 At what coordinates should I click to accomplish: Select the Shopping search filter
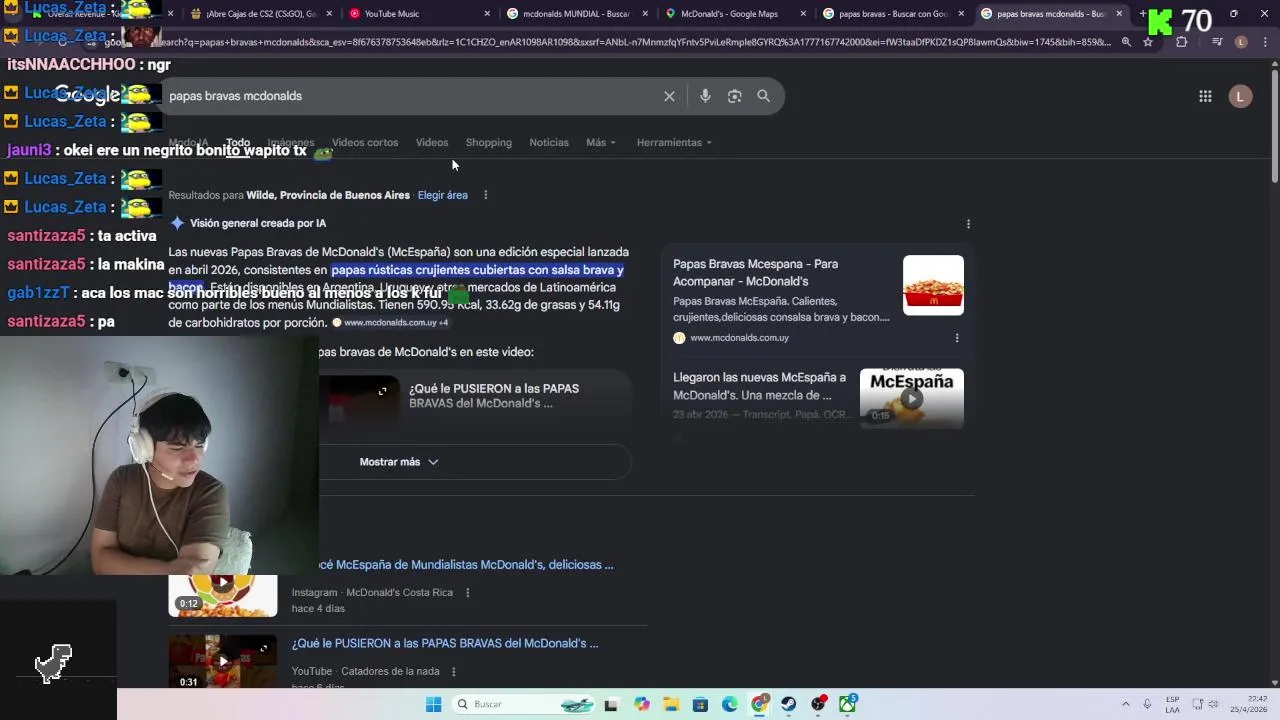click(489, 142)
